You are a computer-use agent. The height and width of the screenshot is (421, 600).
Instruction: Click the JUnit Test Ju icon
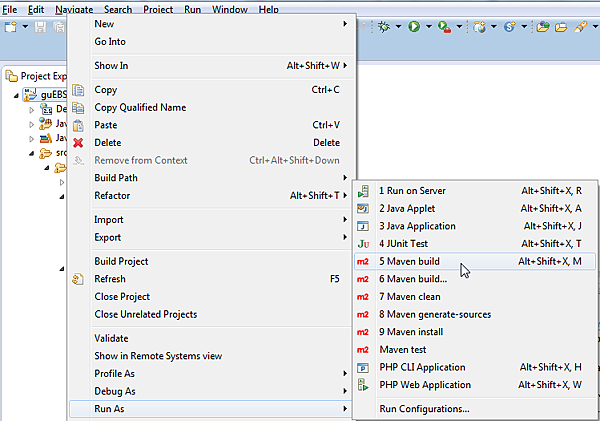click(x=363, y=244)
